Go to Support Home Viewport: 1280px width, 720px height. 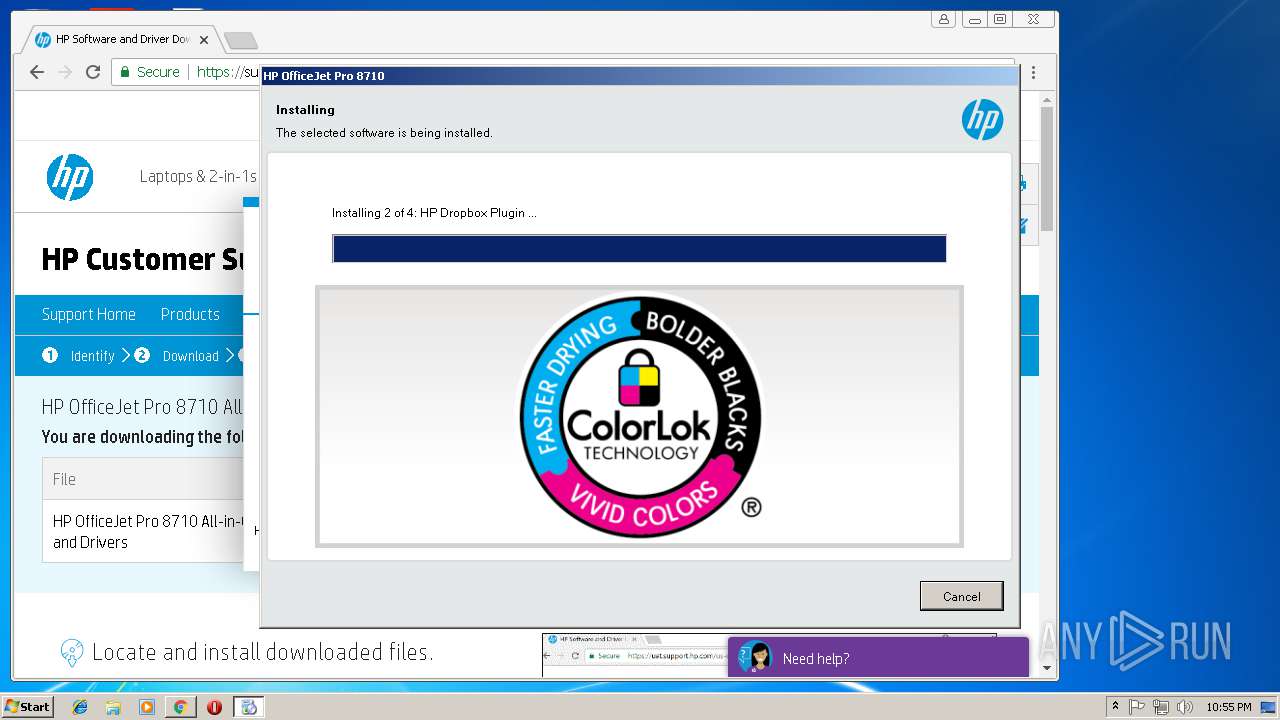(x=88, y=314)
